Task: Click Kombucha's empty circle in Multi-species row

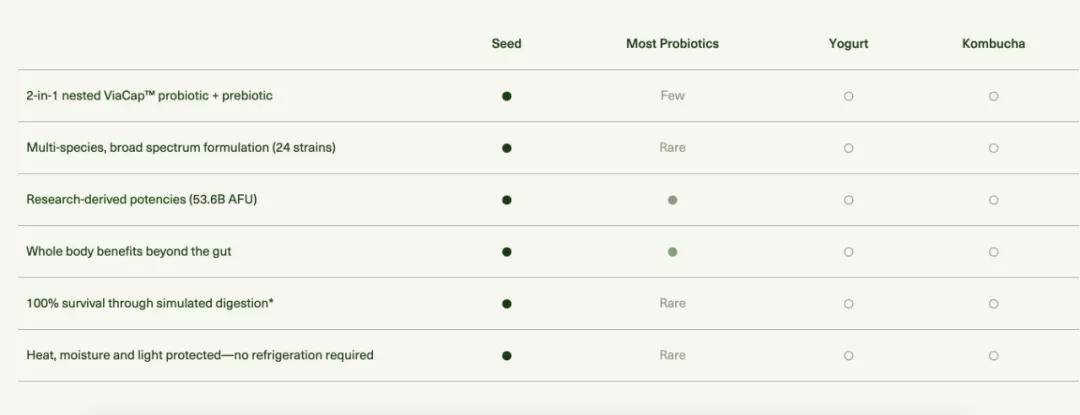Action: [993, 148]
